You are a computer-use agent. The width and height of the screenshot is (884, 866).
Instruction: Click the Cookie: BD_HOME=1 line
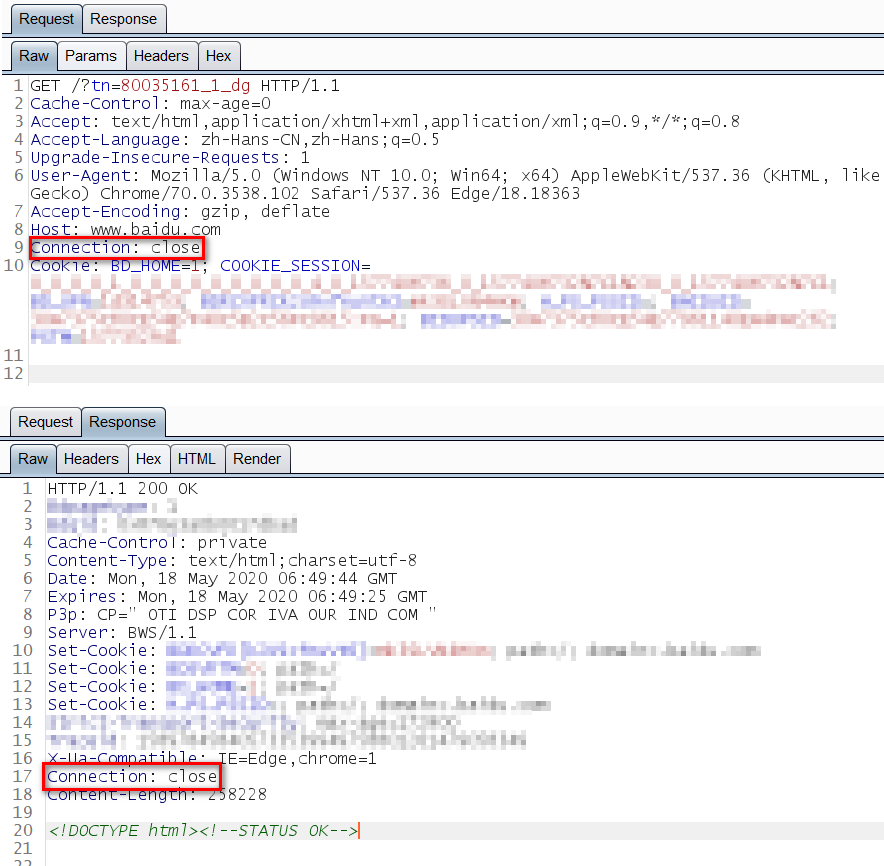tap(200, 266)
